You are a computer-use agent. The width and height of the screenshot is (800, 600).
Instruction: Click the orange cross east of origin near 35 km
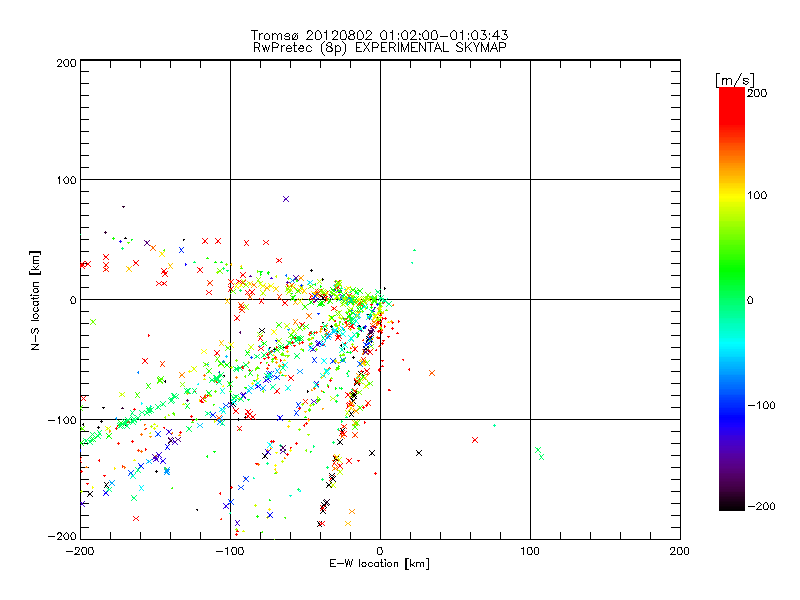(x=432, y=373)
